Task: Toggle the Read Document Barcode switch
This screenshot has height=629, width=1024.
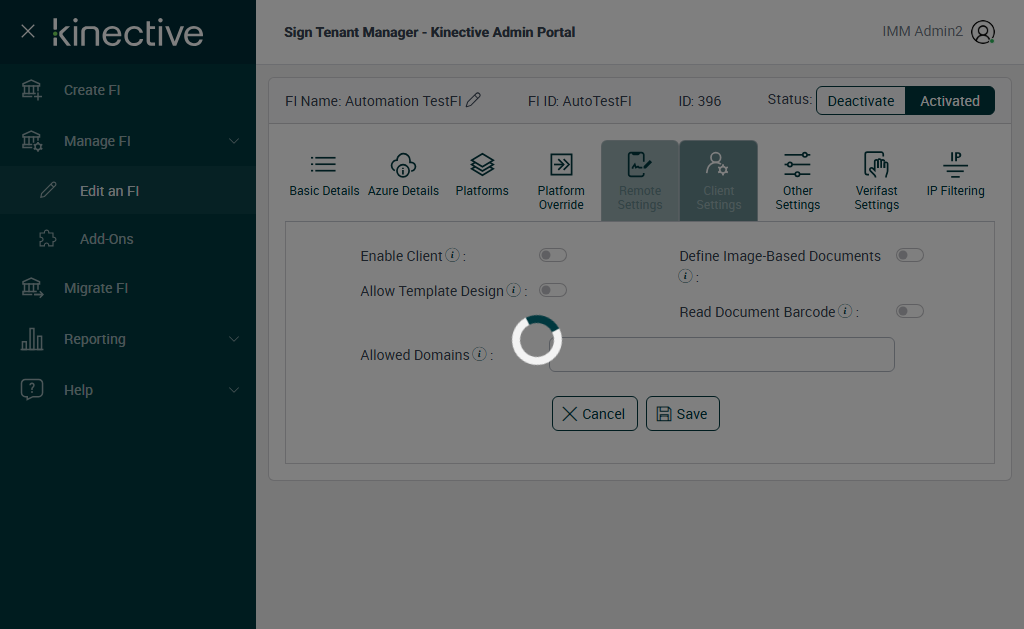Action: click(x=910, y=311)
